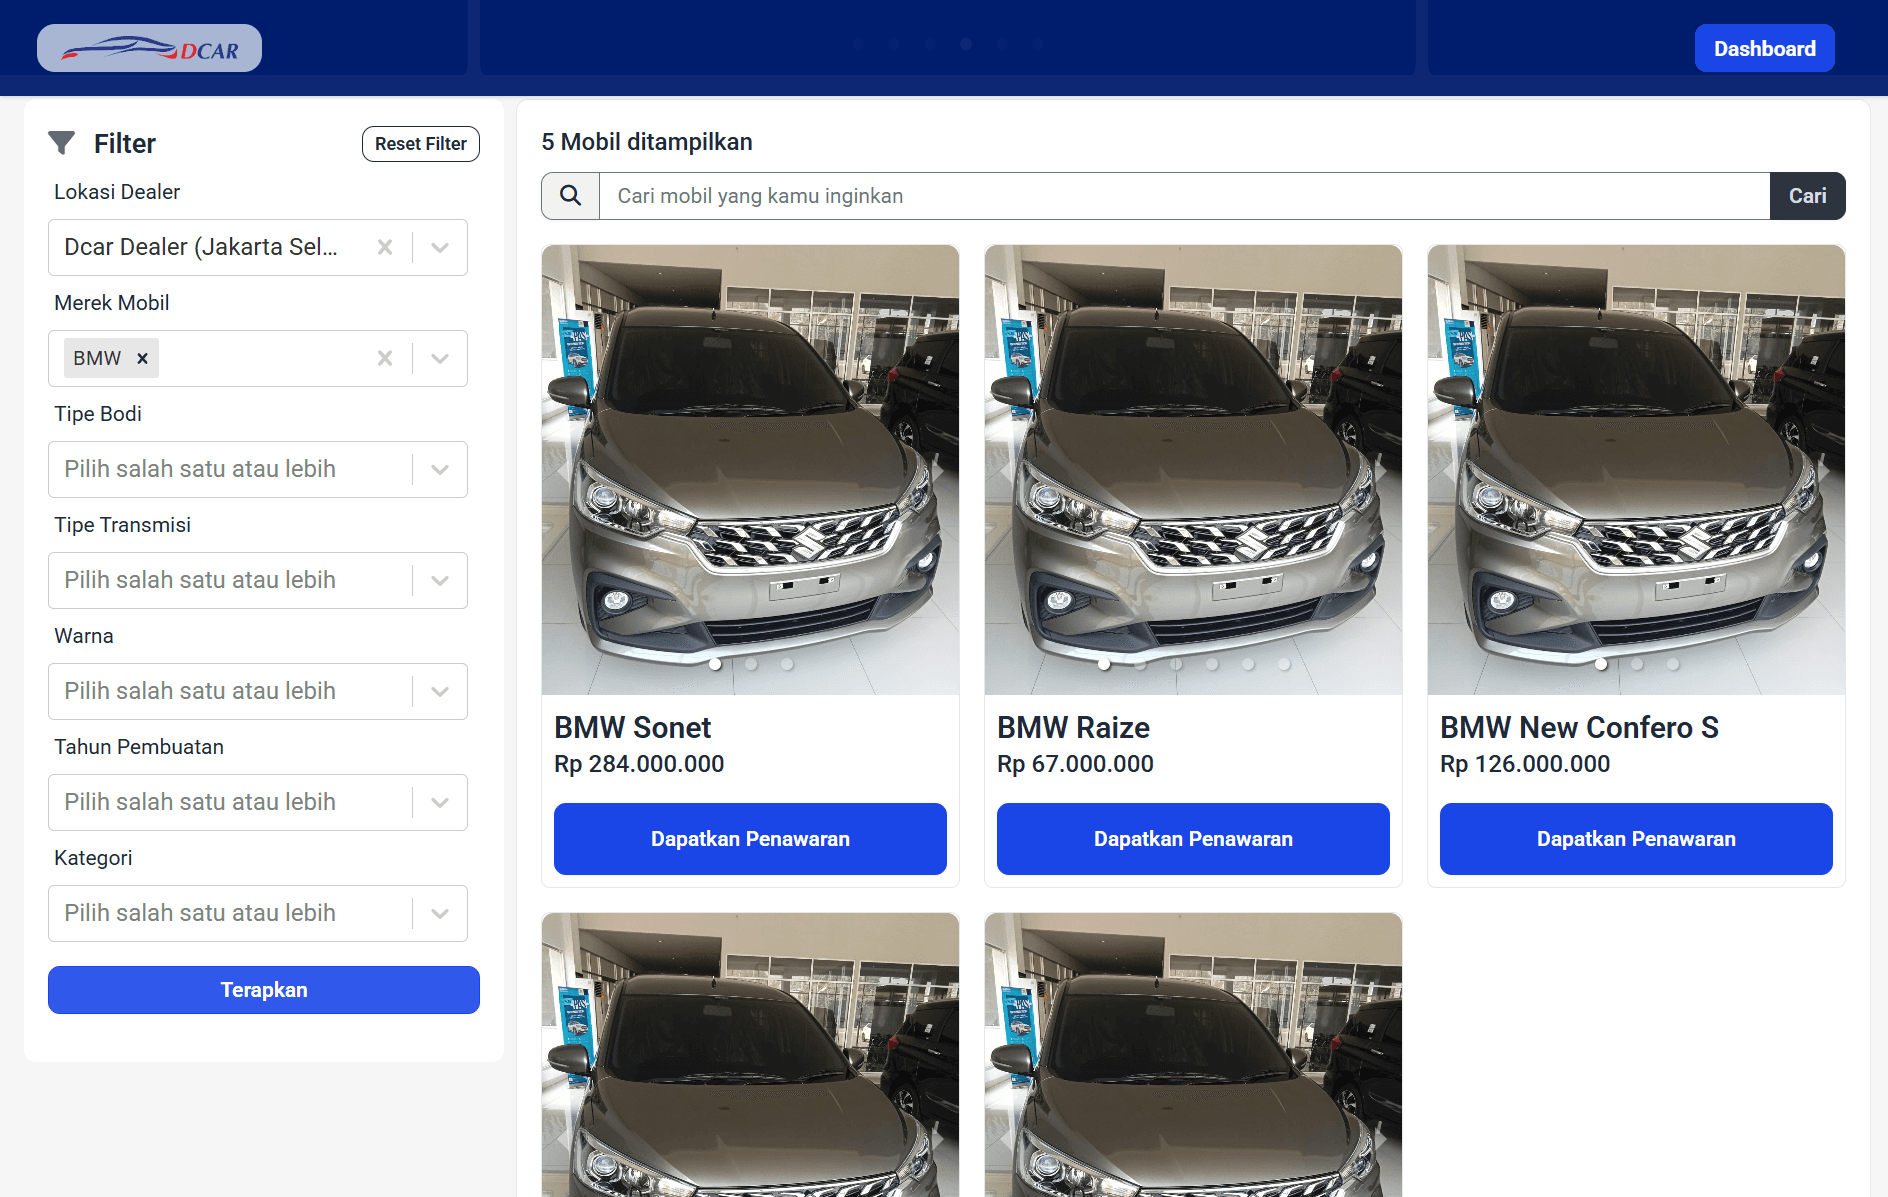Image resolution: width=1888 pixels, height=1197 pixels.
Task: Click the BMW Raize title
Action: (x=1073, y=727)
